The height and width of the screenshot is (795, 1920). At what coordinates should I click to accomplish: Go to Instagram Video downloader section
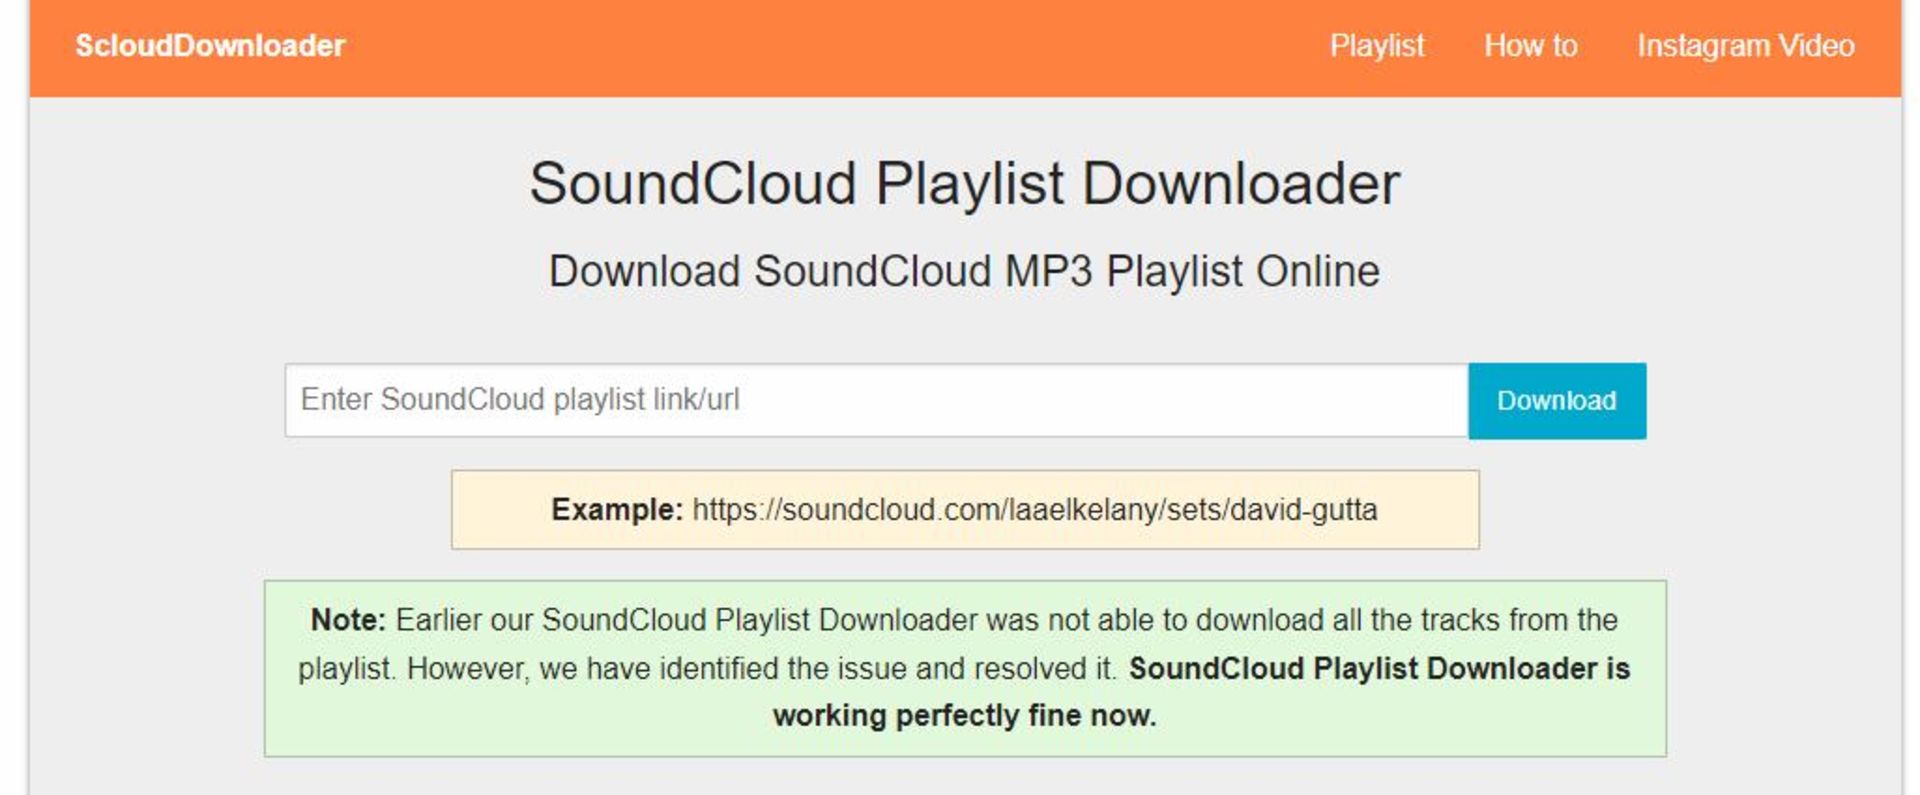click(x=1745, y=45)
